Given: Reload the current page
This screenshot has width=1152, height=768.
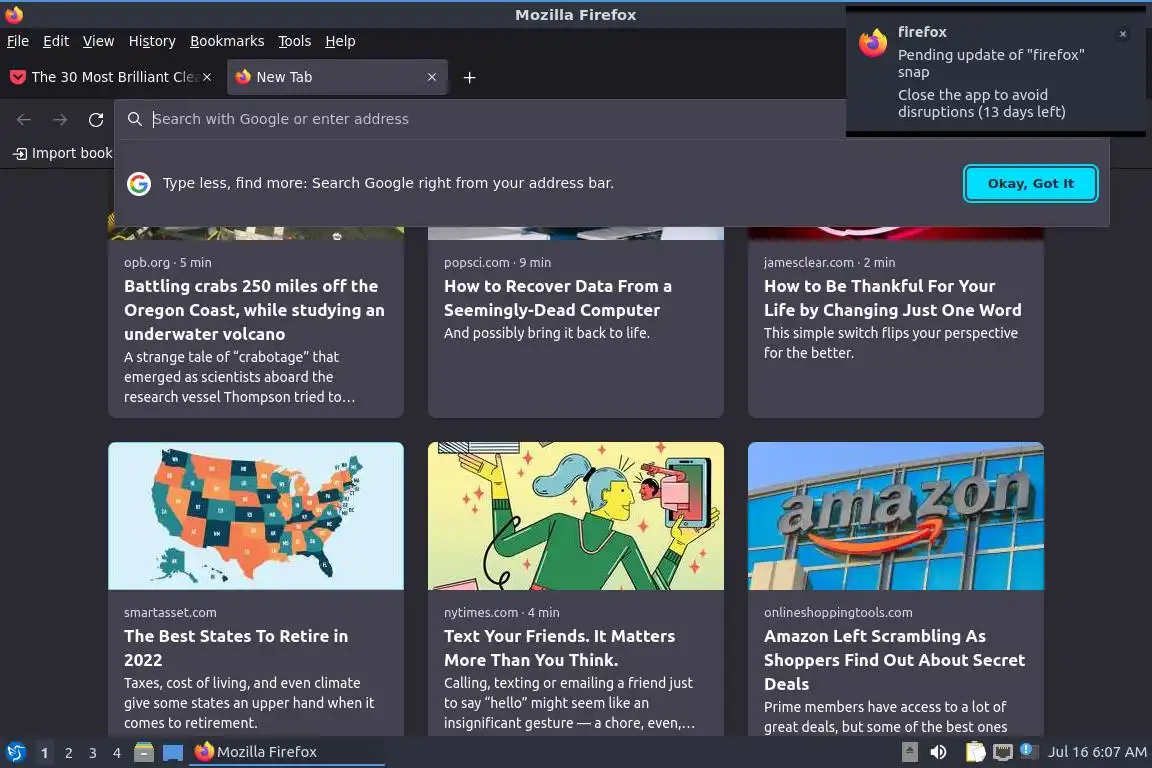Looking at the screenshot, I should point(96,119).
